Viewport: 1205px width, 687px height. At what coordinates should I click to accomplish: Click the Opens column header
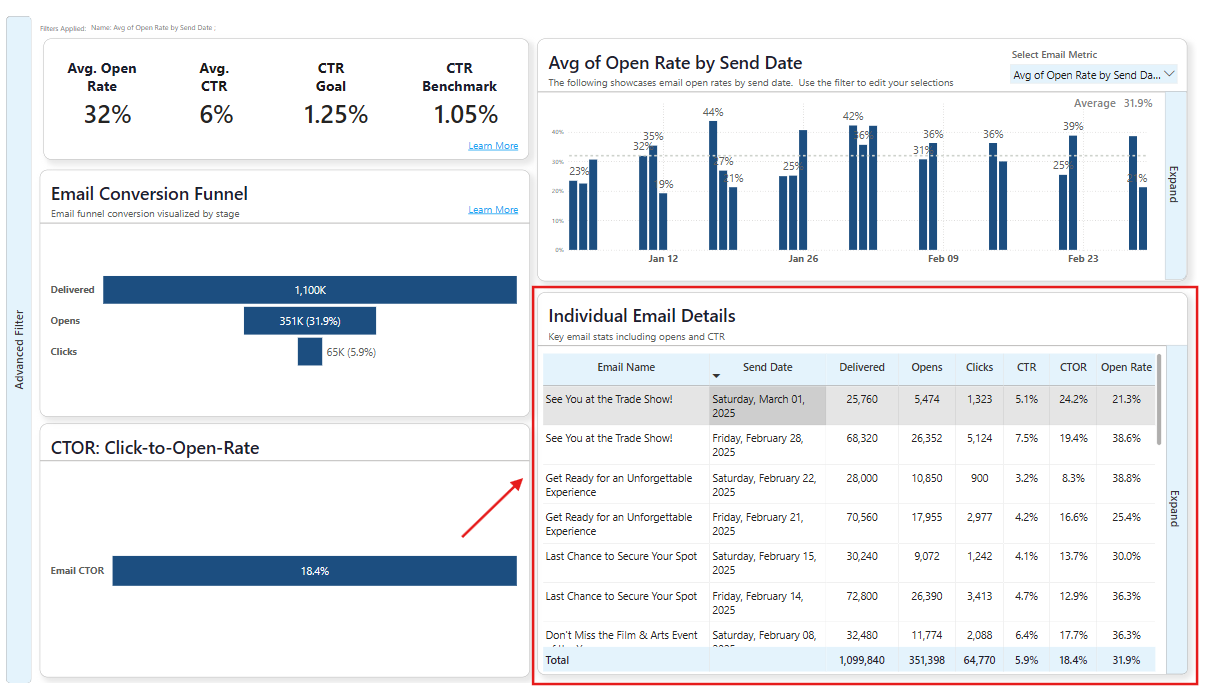tap(927, 367)
